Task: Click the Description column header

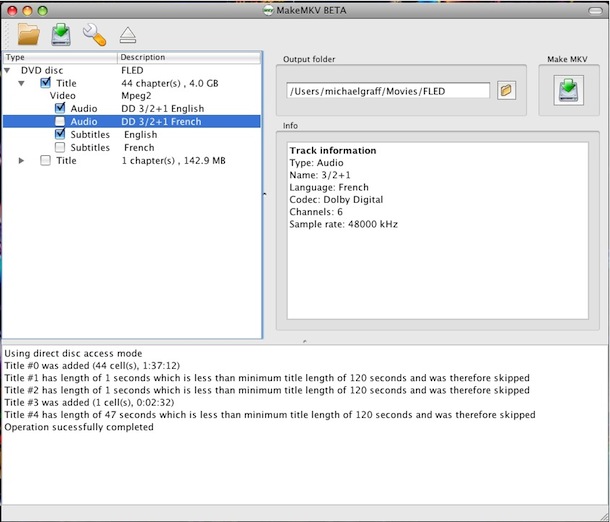Action: coord(190,58)
